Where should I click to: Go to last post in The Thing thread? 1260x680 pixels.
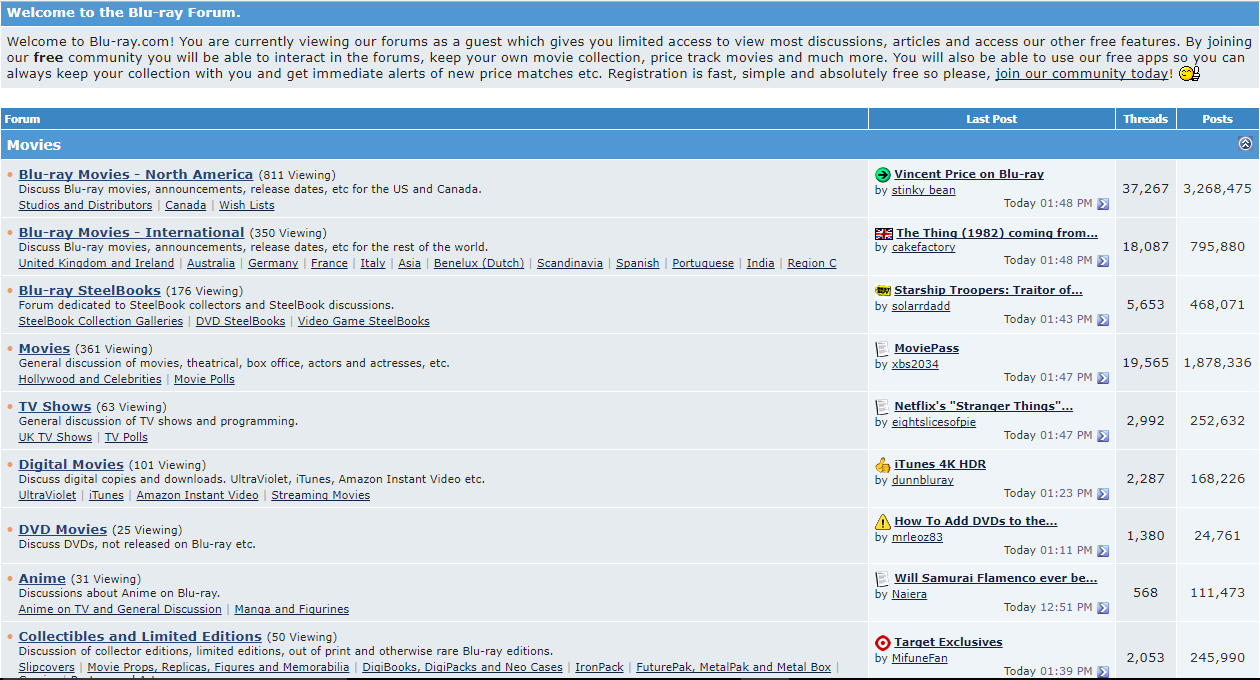pos(1103,261)
